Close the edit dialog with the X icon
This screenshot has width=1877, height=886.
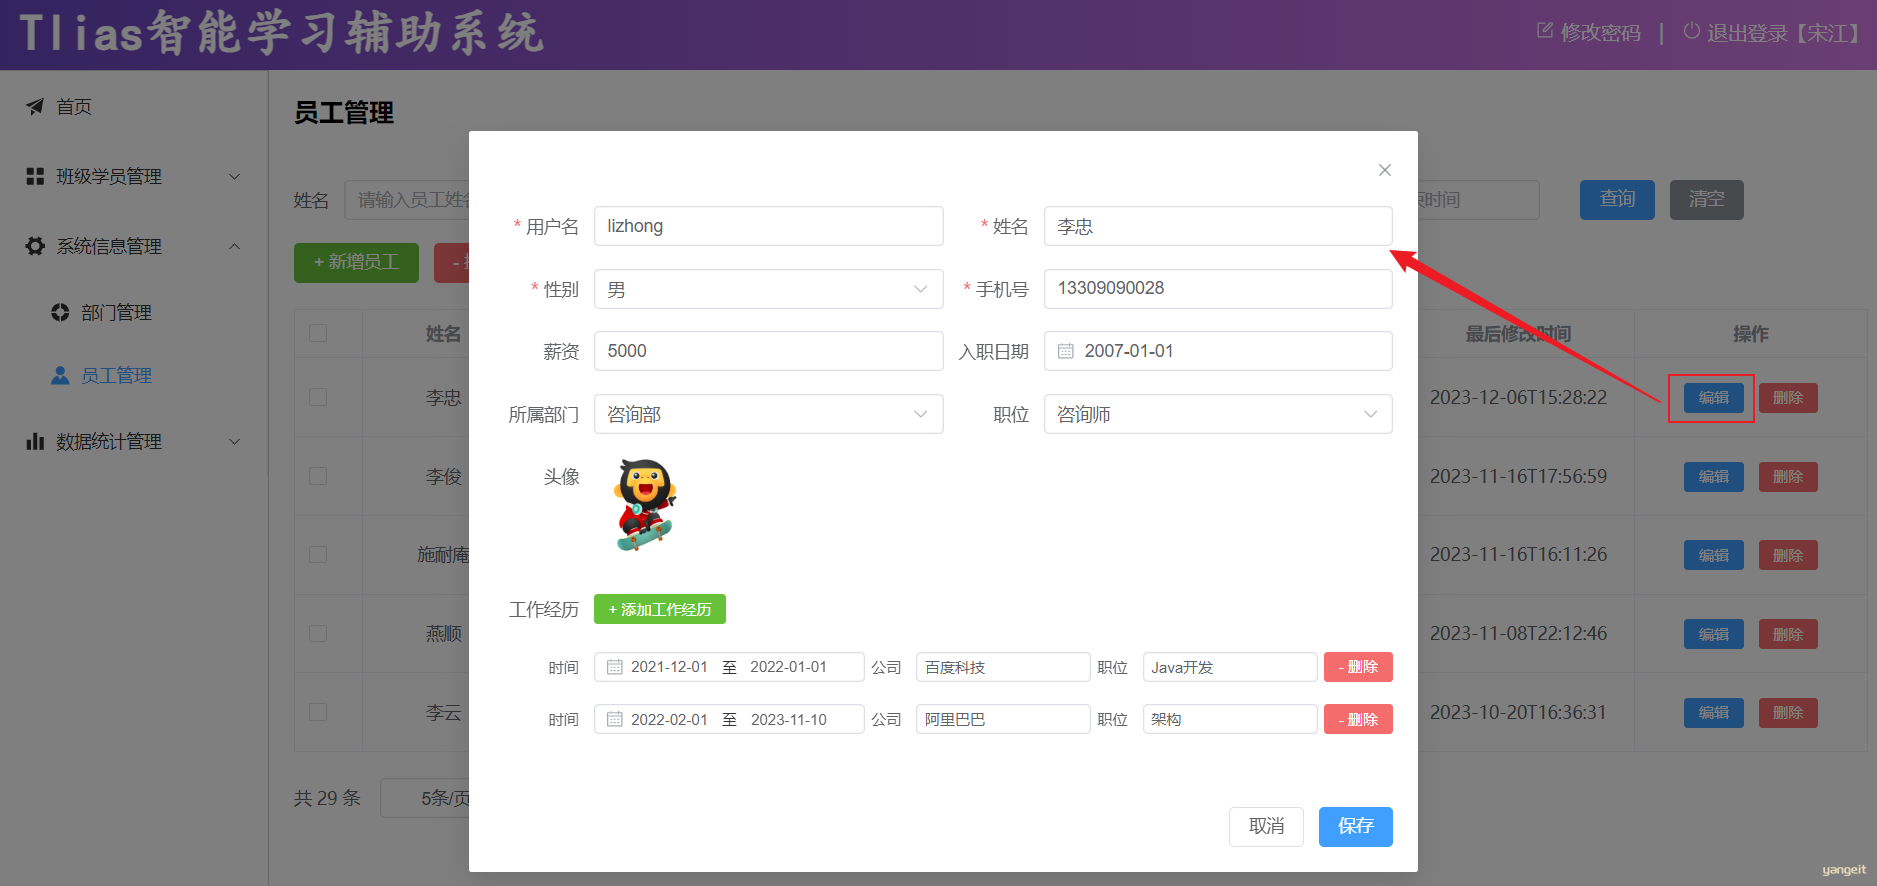[x=1385, y=170]
